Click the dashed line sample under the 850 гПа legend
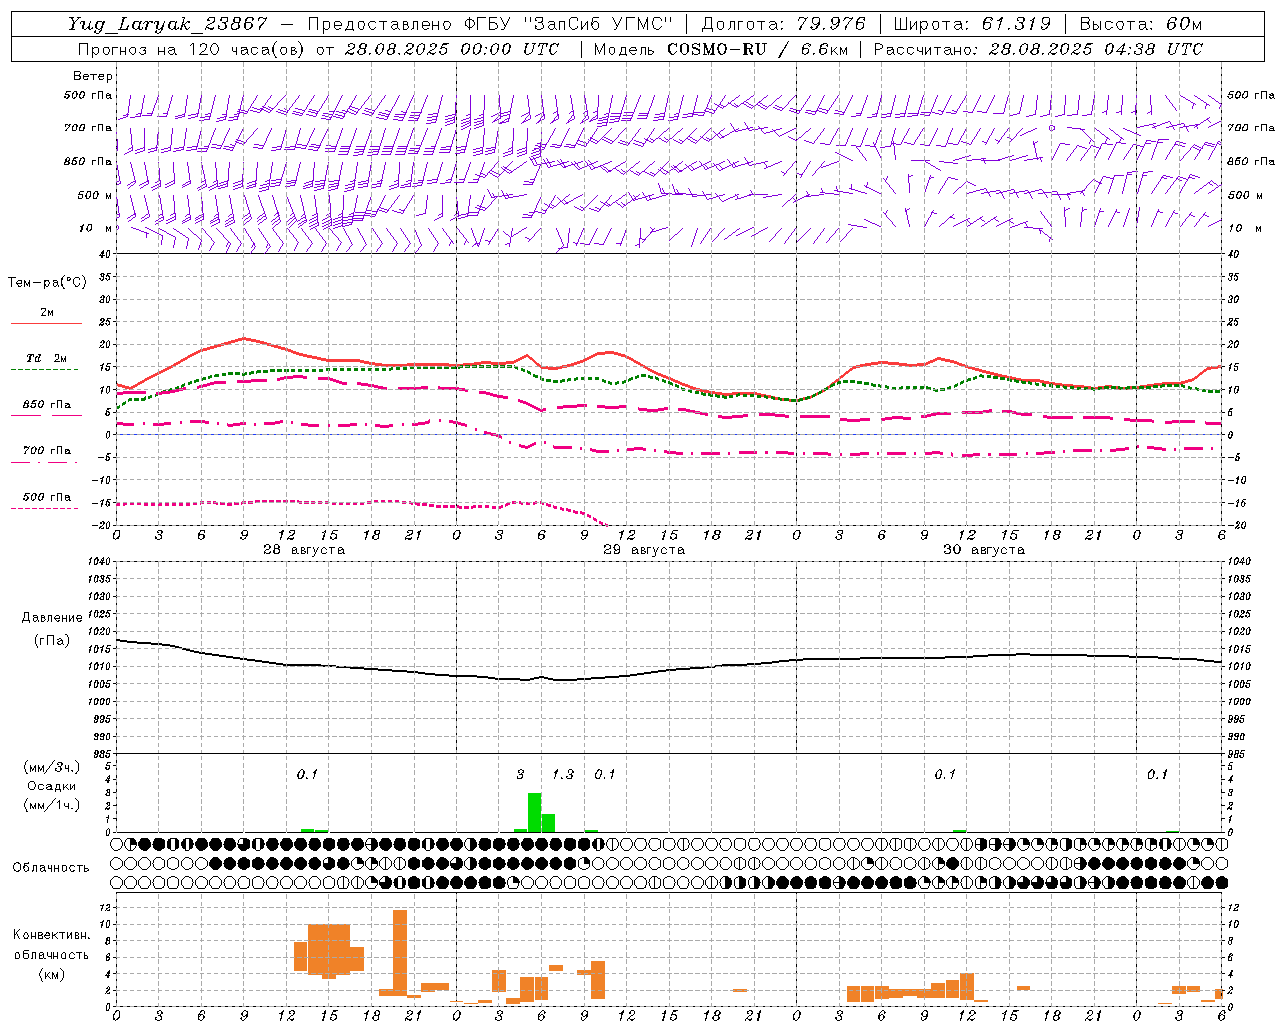 46,416
